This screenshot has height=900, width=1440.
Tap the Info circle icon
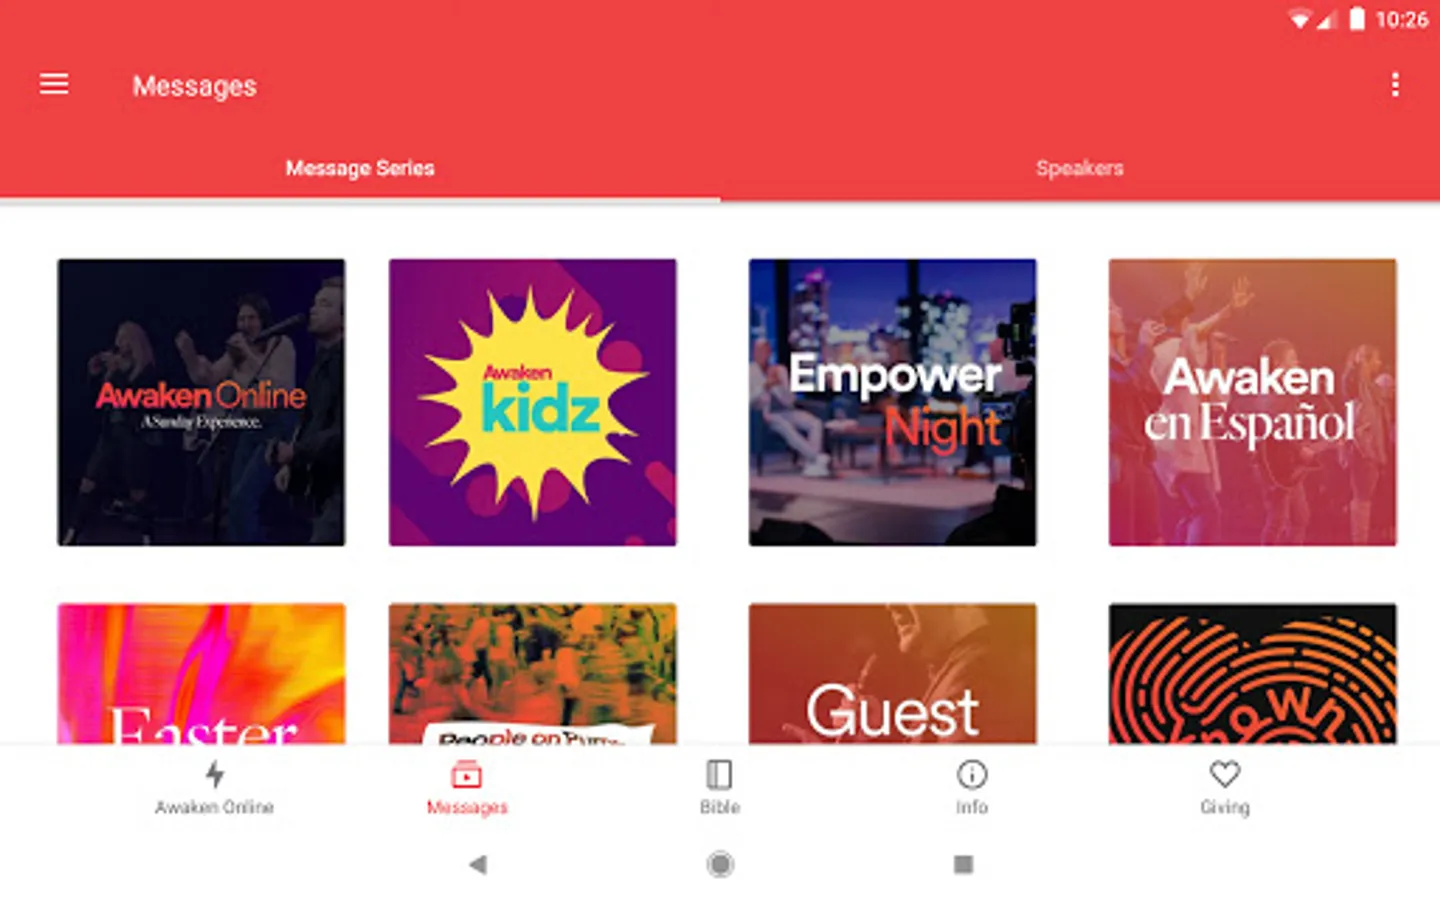(972, 774)
